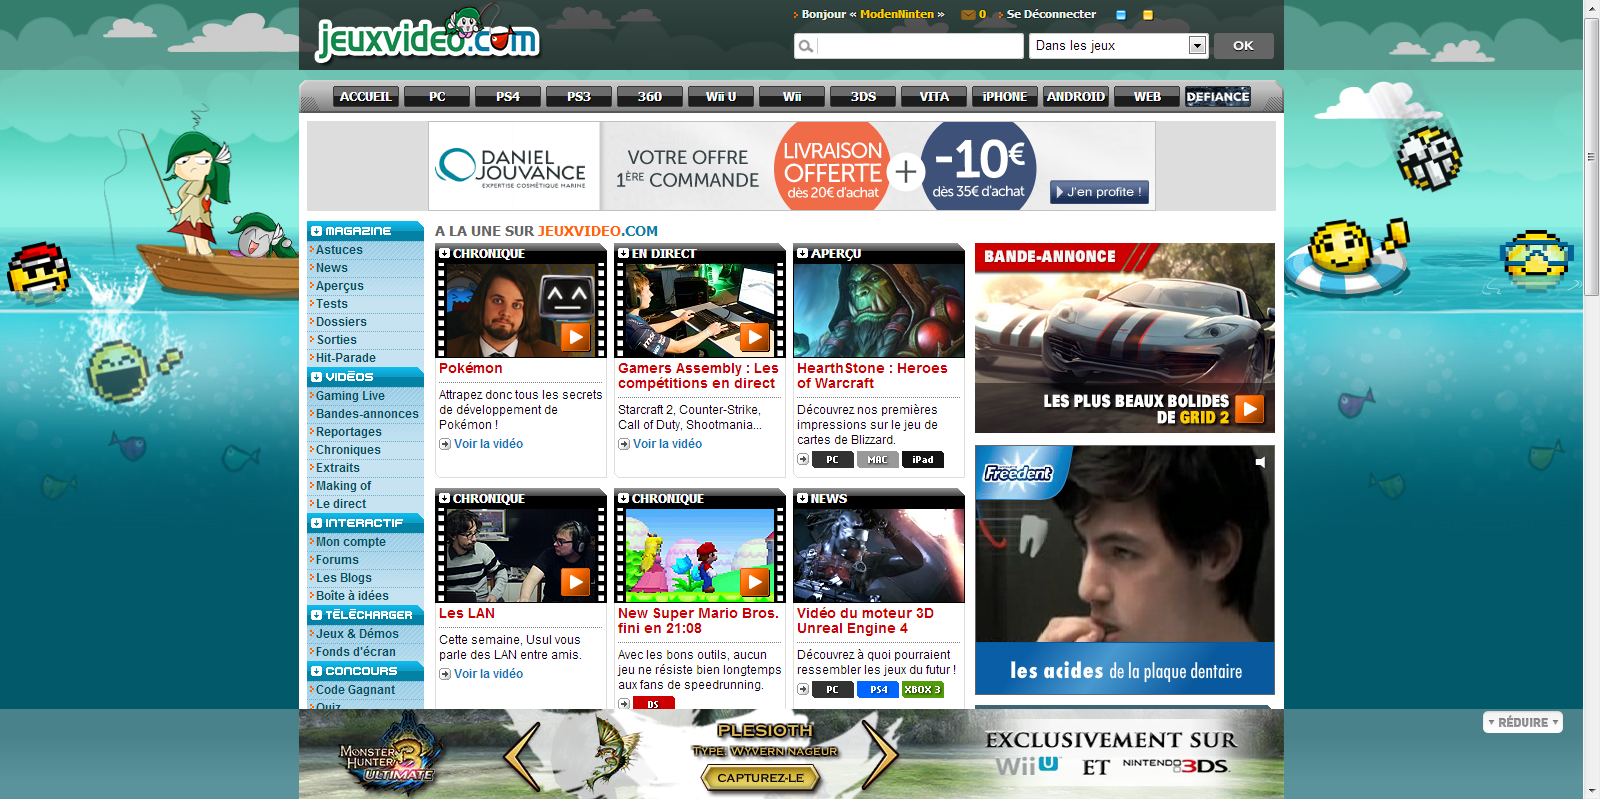
Task: Open Hit-Parade in the sidebar
Action: (x=346, y=358)
